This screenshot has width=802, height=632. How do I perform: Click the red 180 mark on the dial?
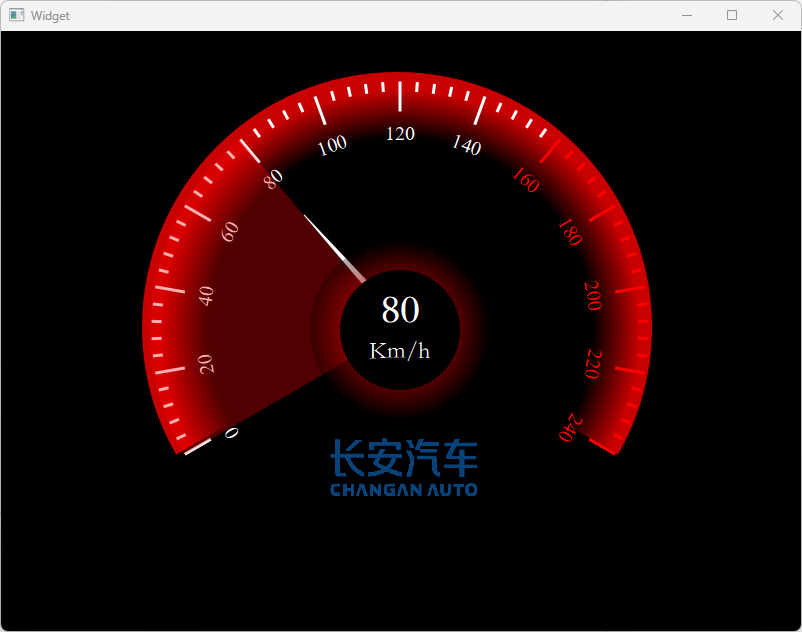570,232
